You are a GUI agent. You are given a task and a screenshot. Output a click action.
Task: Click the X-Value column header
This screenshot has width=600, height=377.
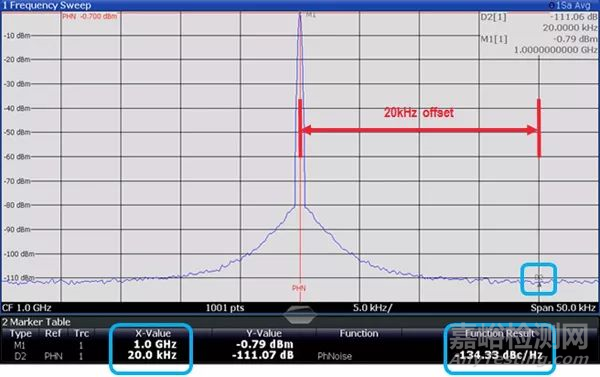(x=153, y=333)
